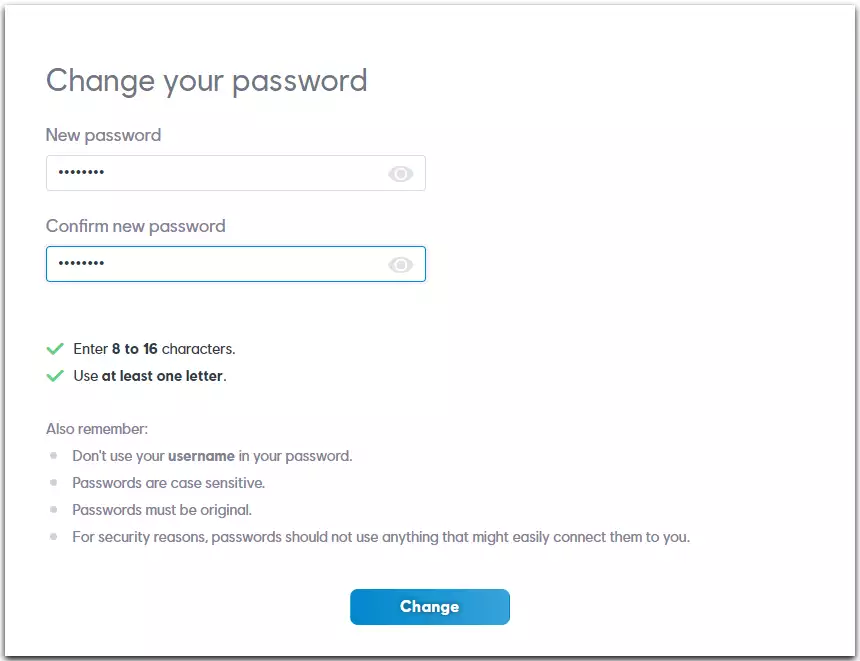Screen dimensions: 860x661
Task: Click the "Use at least one letter" requirement
Action: pyautogui.click(x=150, y=376)
